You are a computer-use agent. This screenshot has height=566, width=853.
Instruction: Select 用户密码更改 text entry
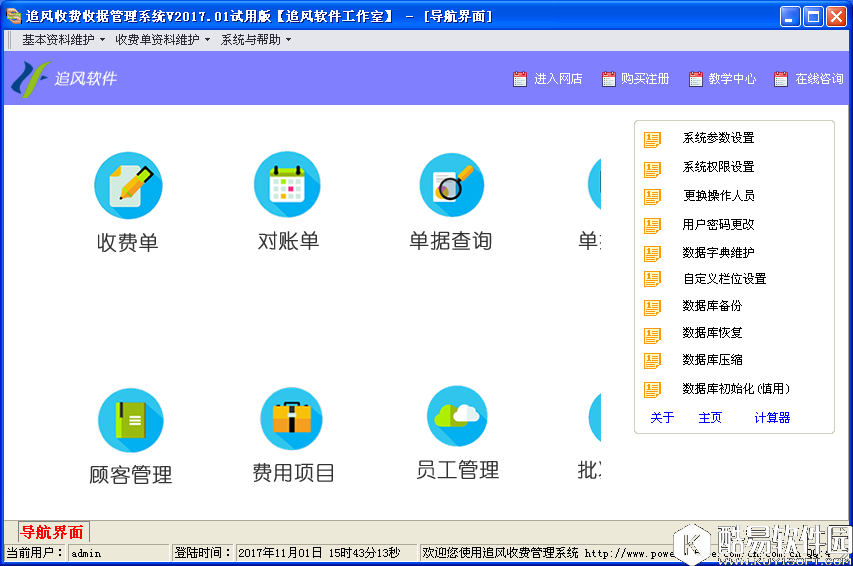tap(719, 224)
